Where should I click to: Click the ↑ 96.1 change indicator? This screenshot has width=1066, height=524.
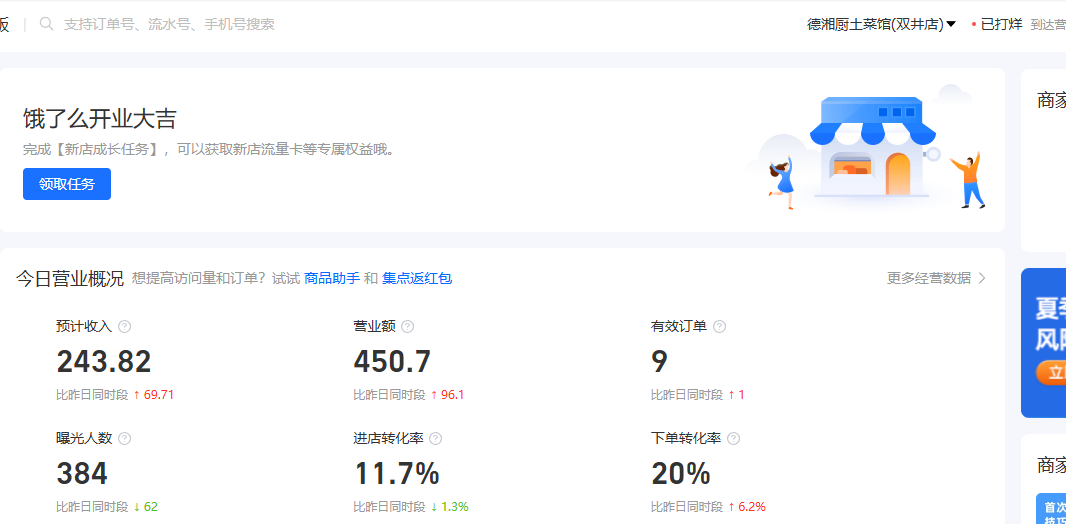coord(447,395)
